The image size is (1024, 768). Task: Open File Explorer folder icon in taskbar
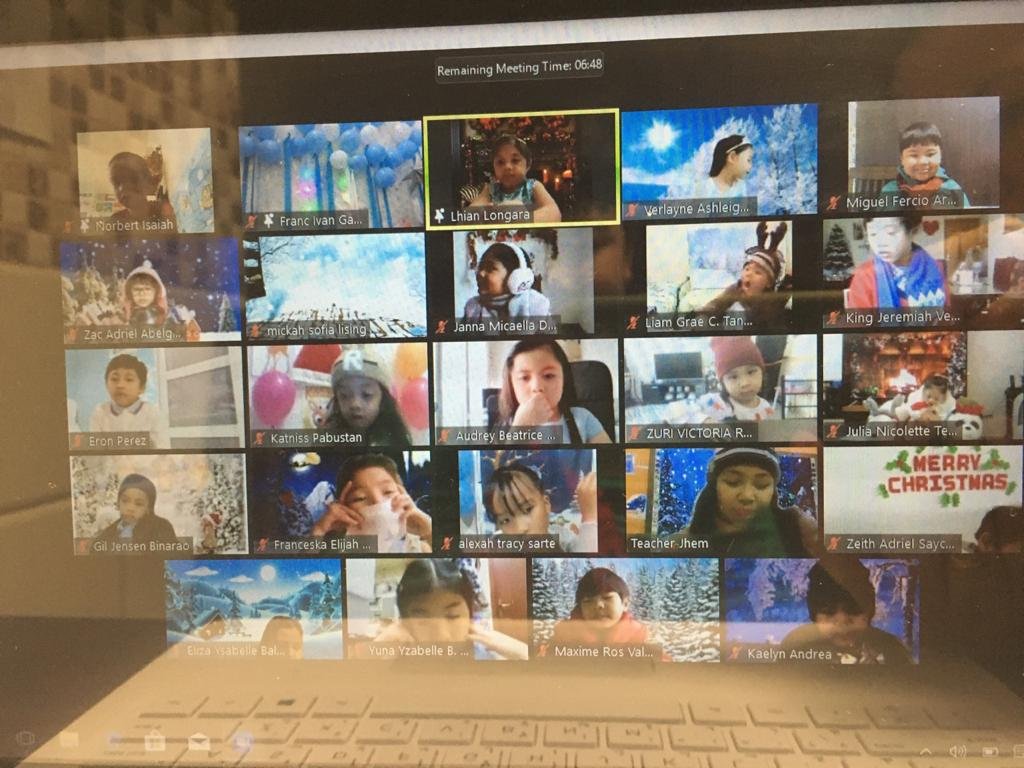69,740
